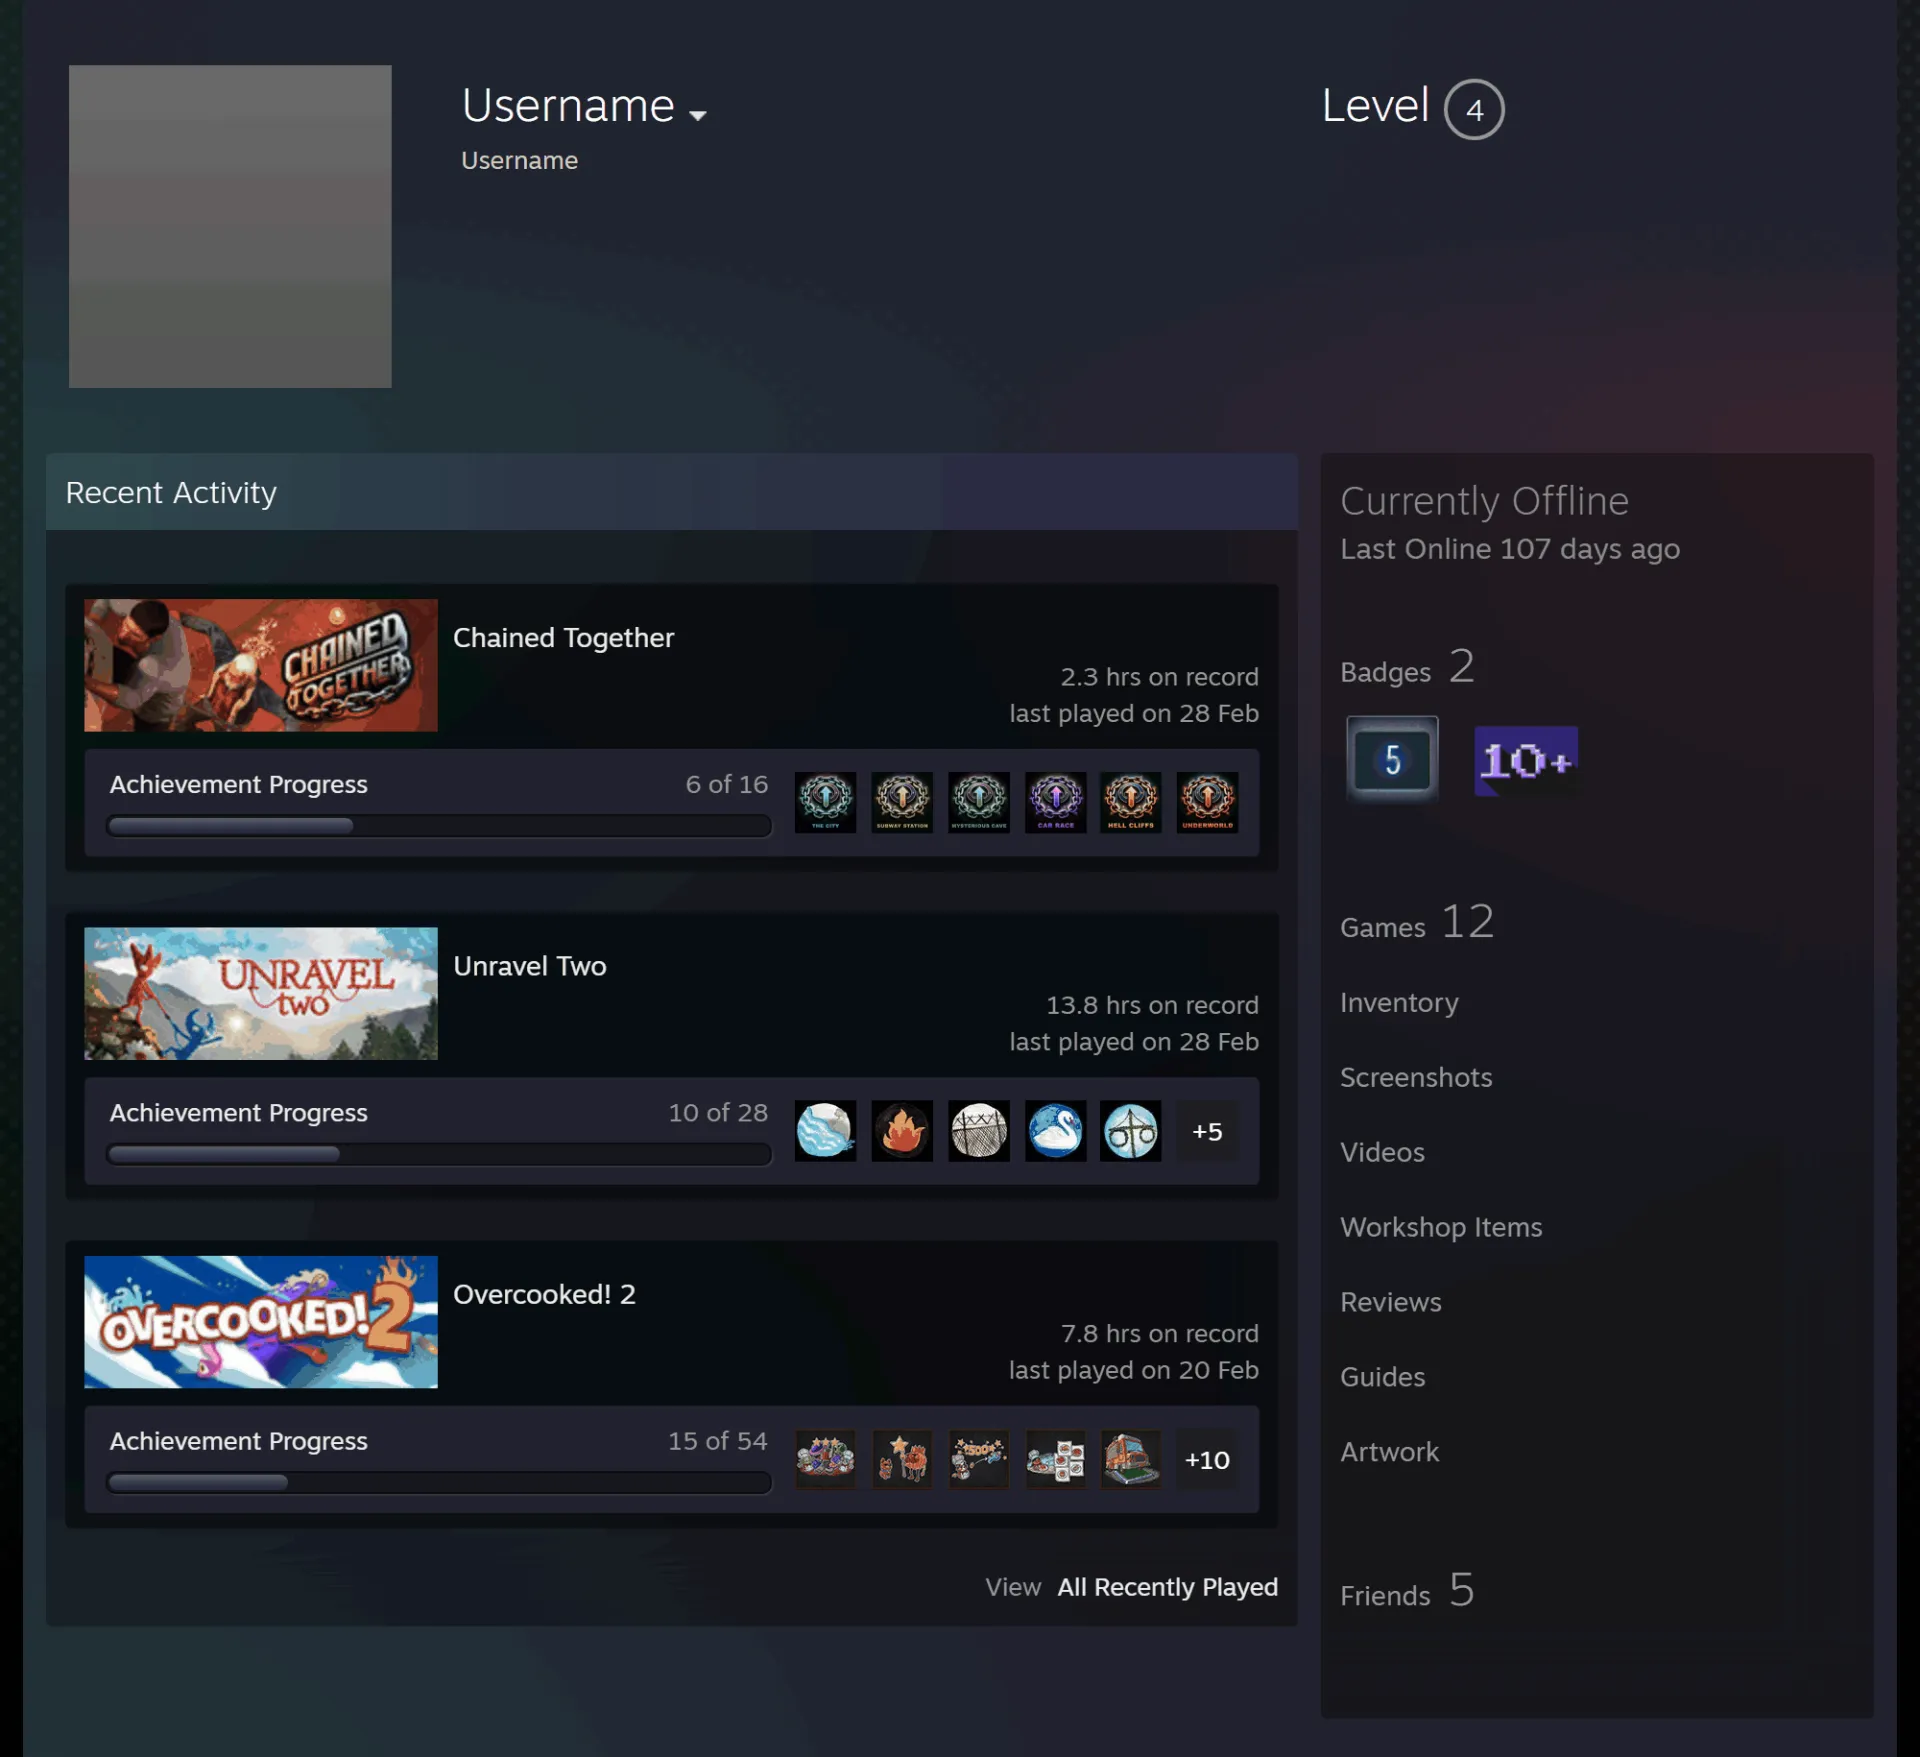Click the Unravel Two game banner

(261, 993)
